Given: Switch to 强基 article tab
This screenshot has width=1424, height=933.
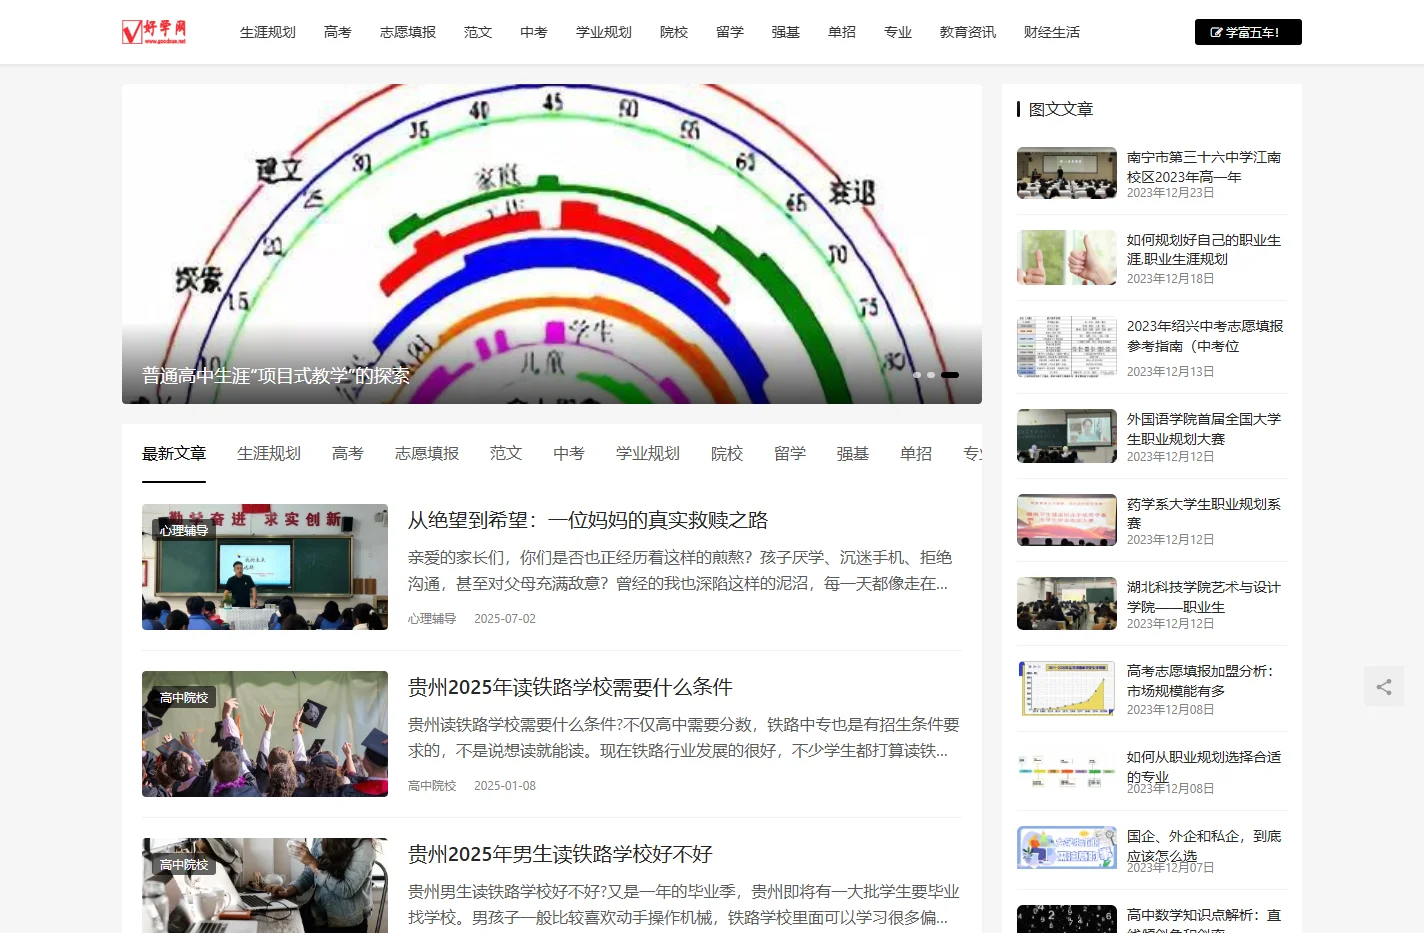Looking at the screenshot, I should 853,453.
